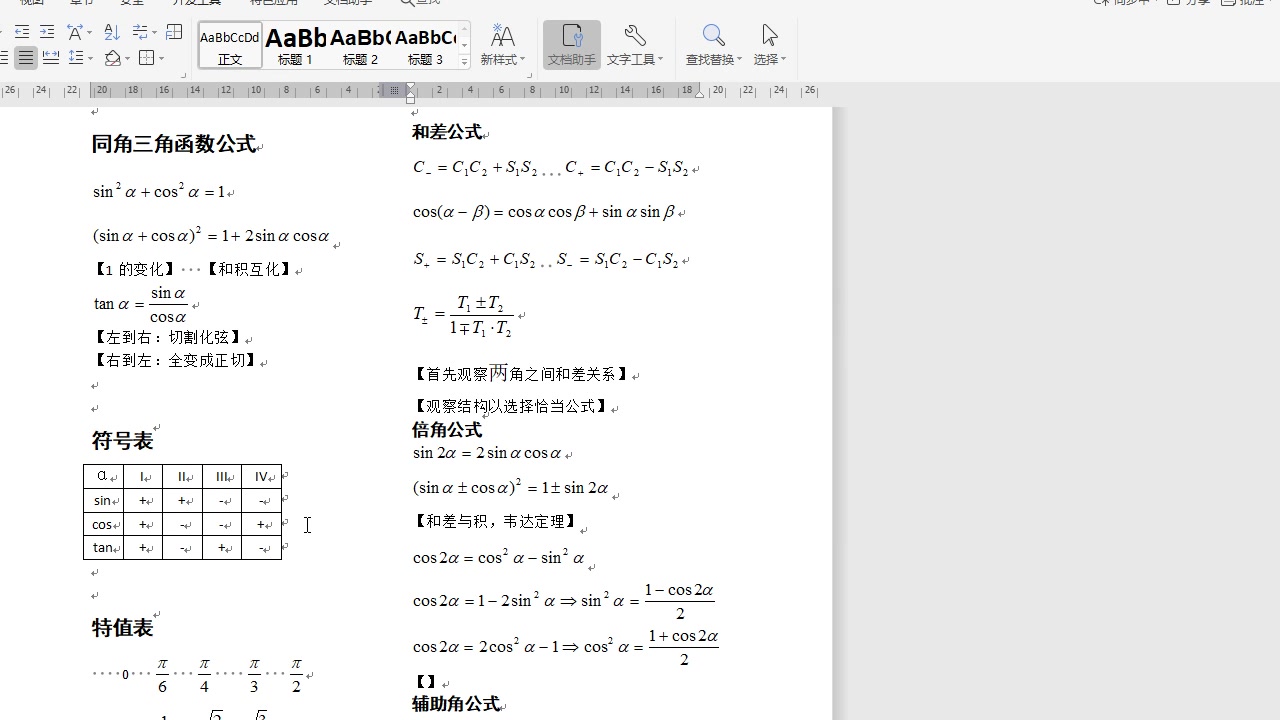Expand the Chinese layout dropdown arrow

[89, 33]
